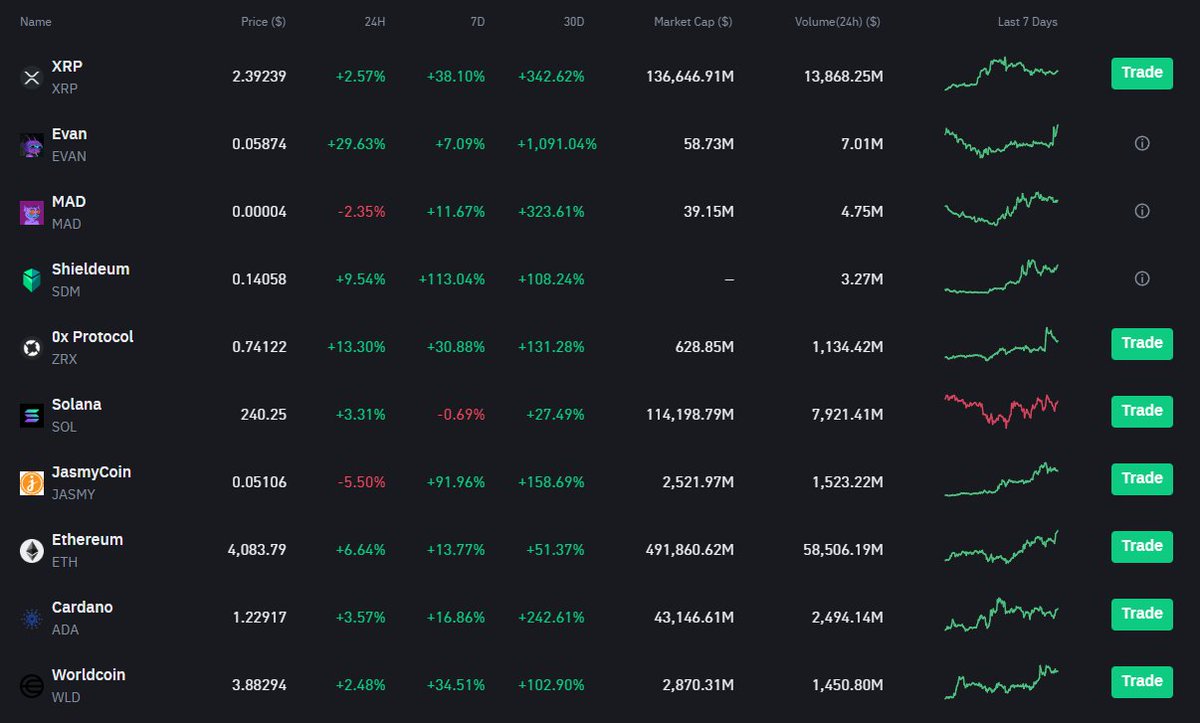Screen dimensions: 1200x723
Task: Click the Last 7 Days column header
Action: coord(1027,21)
